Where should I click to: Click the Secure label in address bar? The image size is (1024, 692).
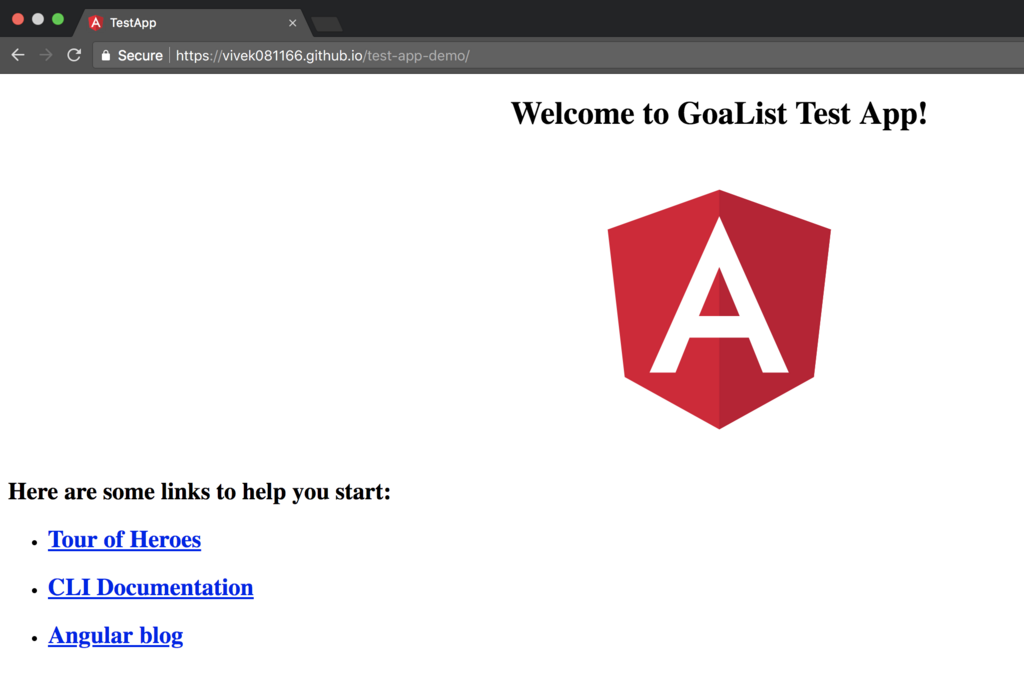pyautogui.click(x=140, y=55)
